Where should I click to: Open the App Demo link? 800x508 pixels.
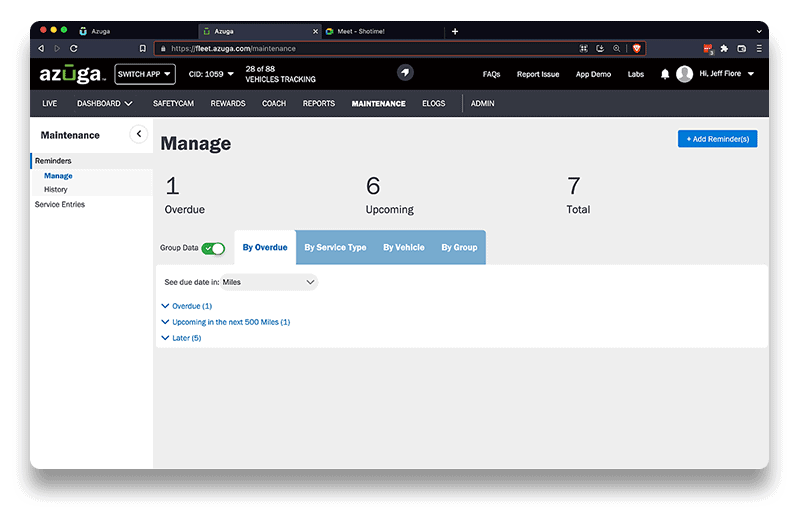[x=593, y=74]
